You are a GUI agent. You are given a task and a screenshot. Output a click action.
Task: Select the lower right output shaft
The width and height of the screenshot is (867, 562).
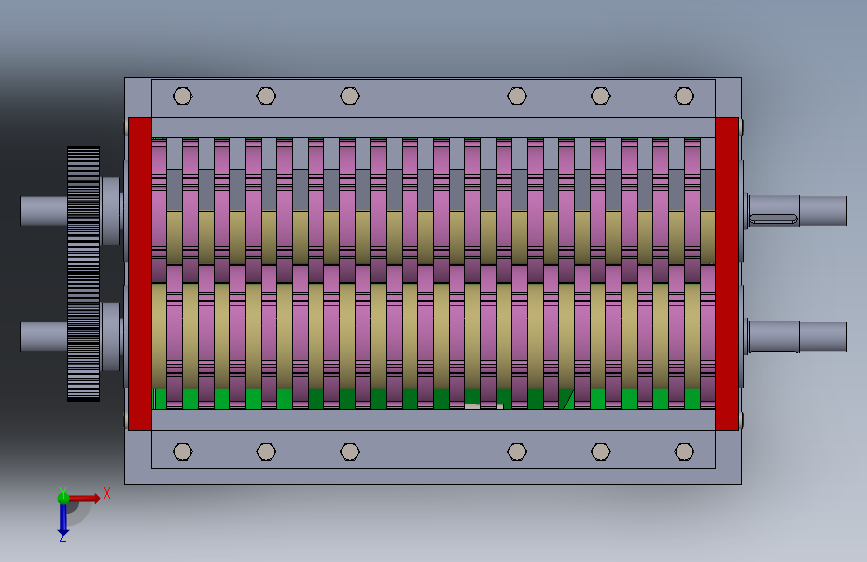(797, 336)
